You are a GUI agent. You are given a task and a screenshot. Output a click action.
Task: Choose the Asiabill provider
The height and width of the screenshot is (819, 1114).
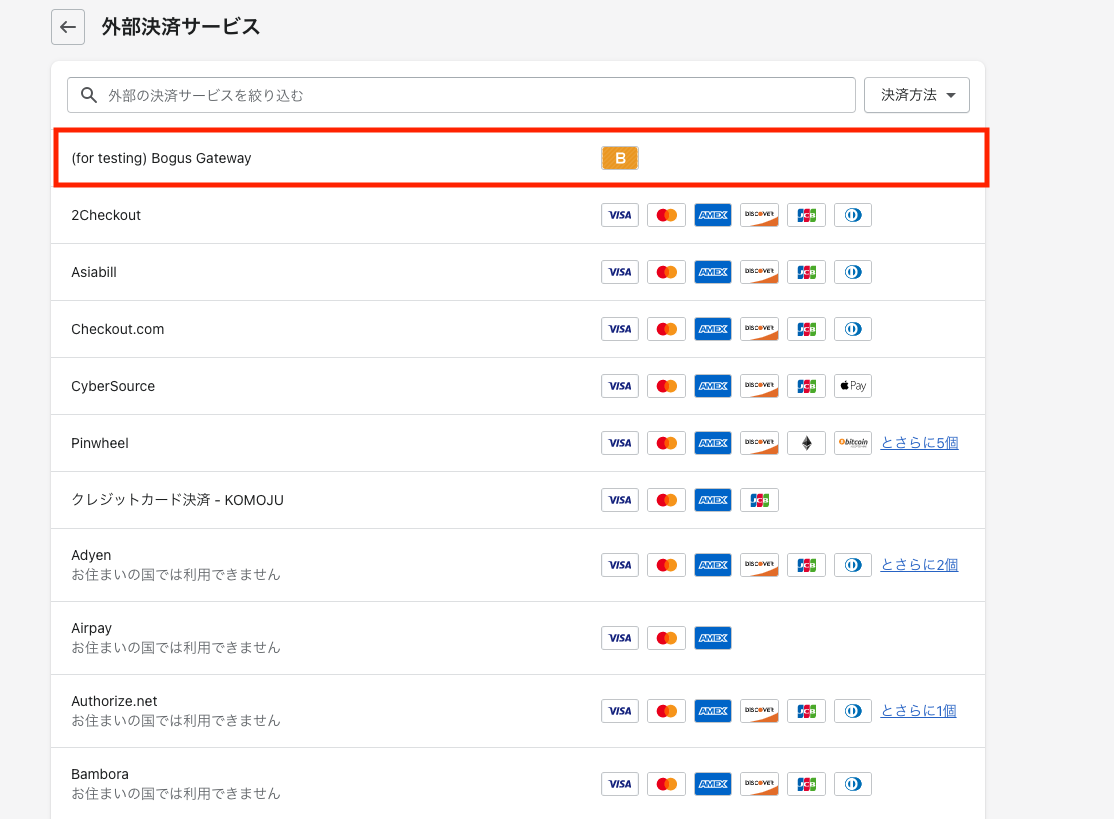[518, 272]
